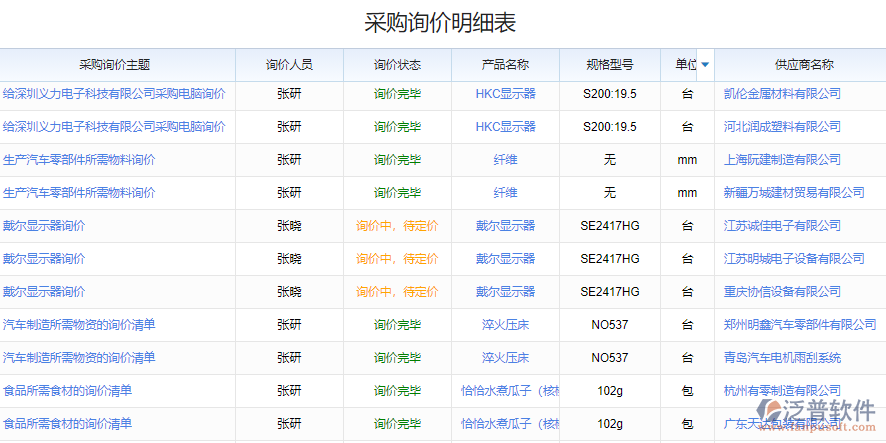Click the 重庆协信设备有限公司 link
The height and width of the screenshot is (443, 886).
[x=782, y=292]
